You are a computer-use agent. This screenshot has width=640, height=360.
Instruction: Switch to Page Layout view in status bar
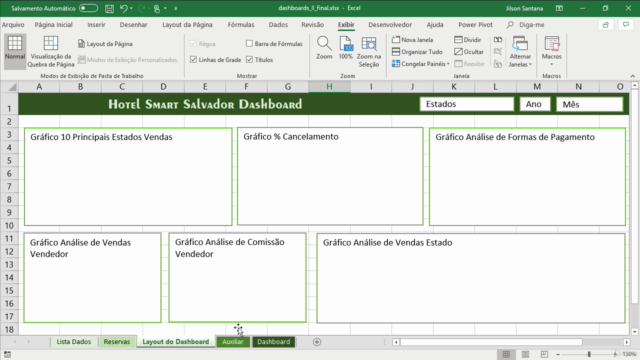tap(525, 354)
